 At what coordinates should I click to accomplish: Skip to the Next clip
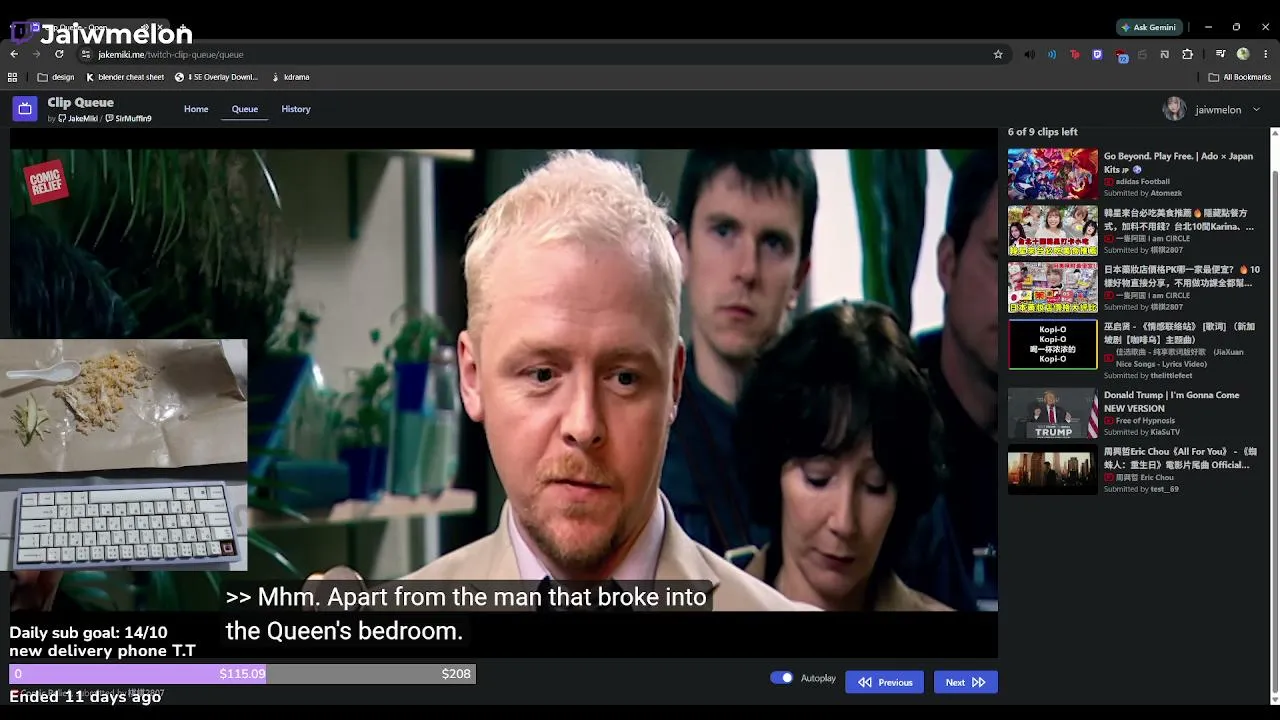pyautogui.click(x=965, y=682)
